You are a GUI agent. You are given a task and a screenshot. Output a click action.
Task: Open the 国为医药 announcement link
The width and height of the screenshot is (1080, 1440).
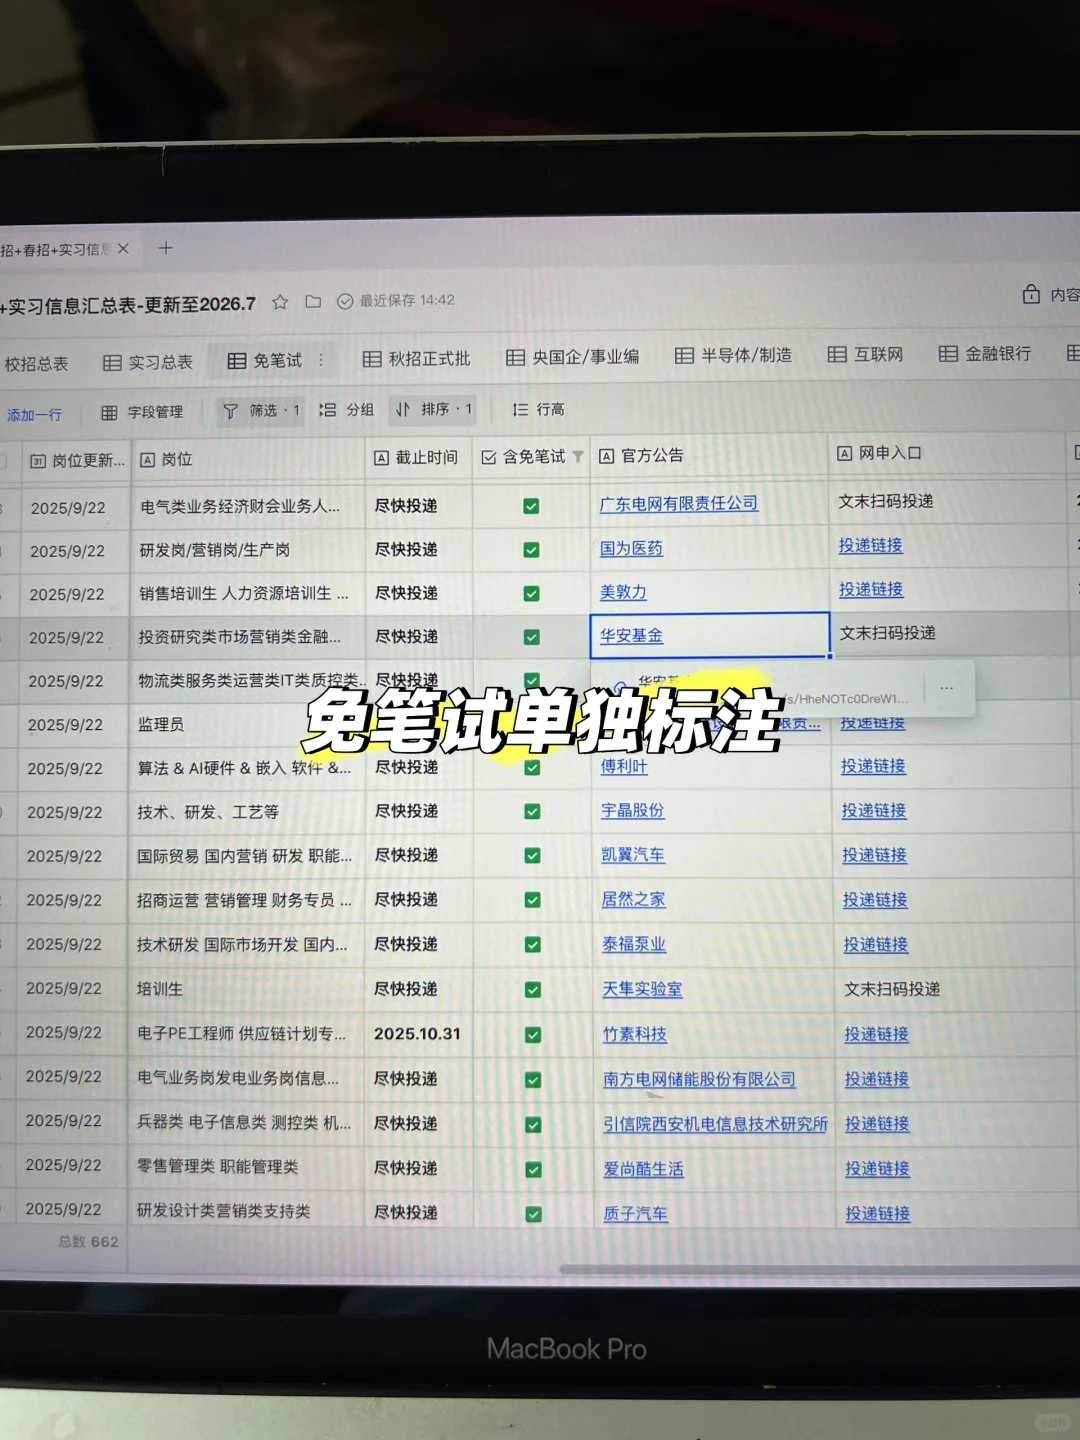click(631, 548)
